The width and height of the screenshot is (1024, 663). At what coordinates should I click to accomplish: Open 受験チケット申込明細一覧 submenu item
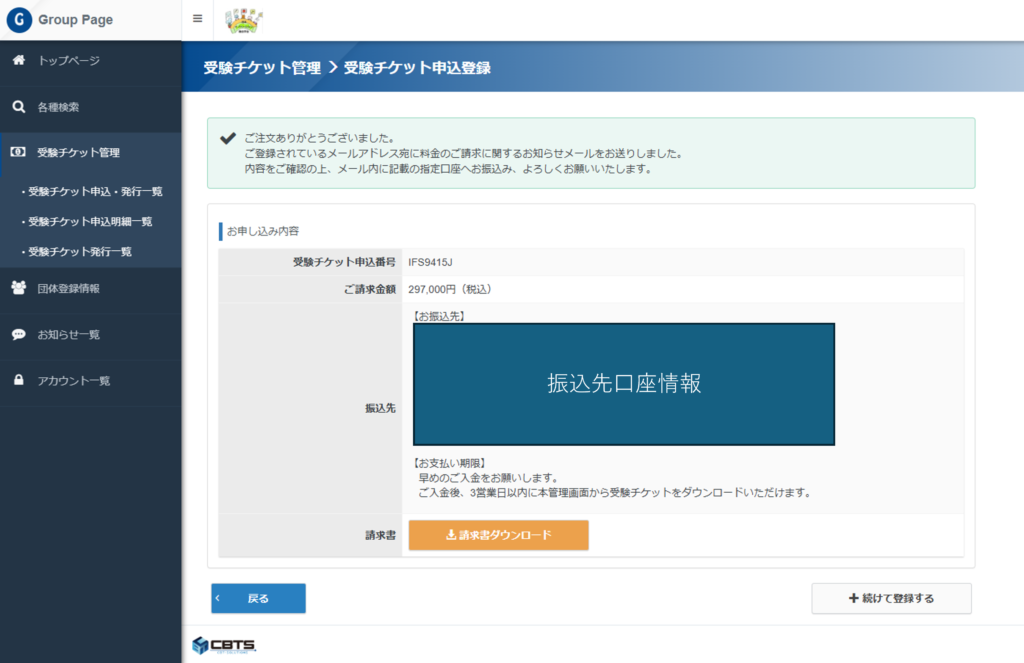[x=90, y=221]
